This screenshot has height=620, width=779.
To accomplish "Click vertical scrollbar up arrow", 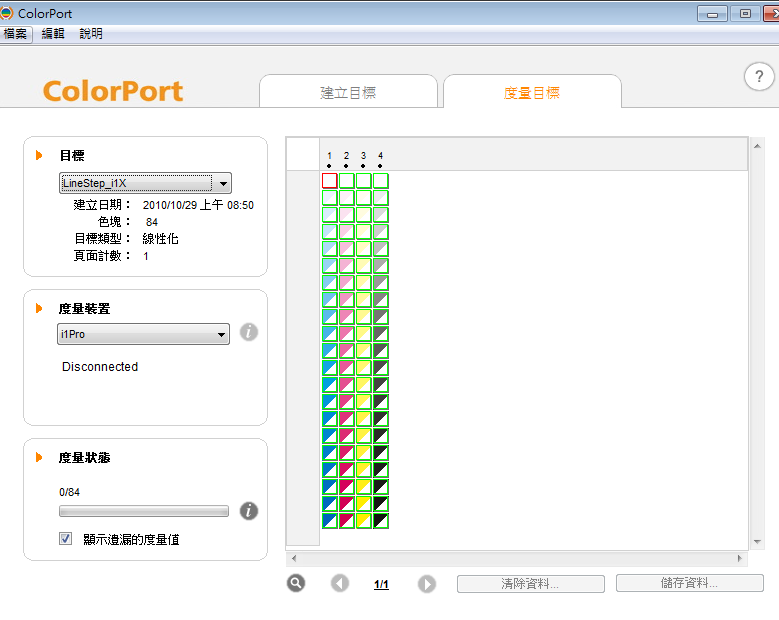I will [x=757, y=146].
